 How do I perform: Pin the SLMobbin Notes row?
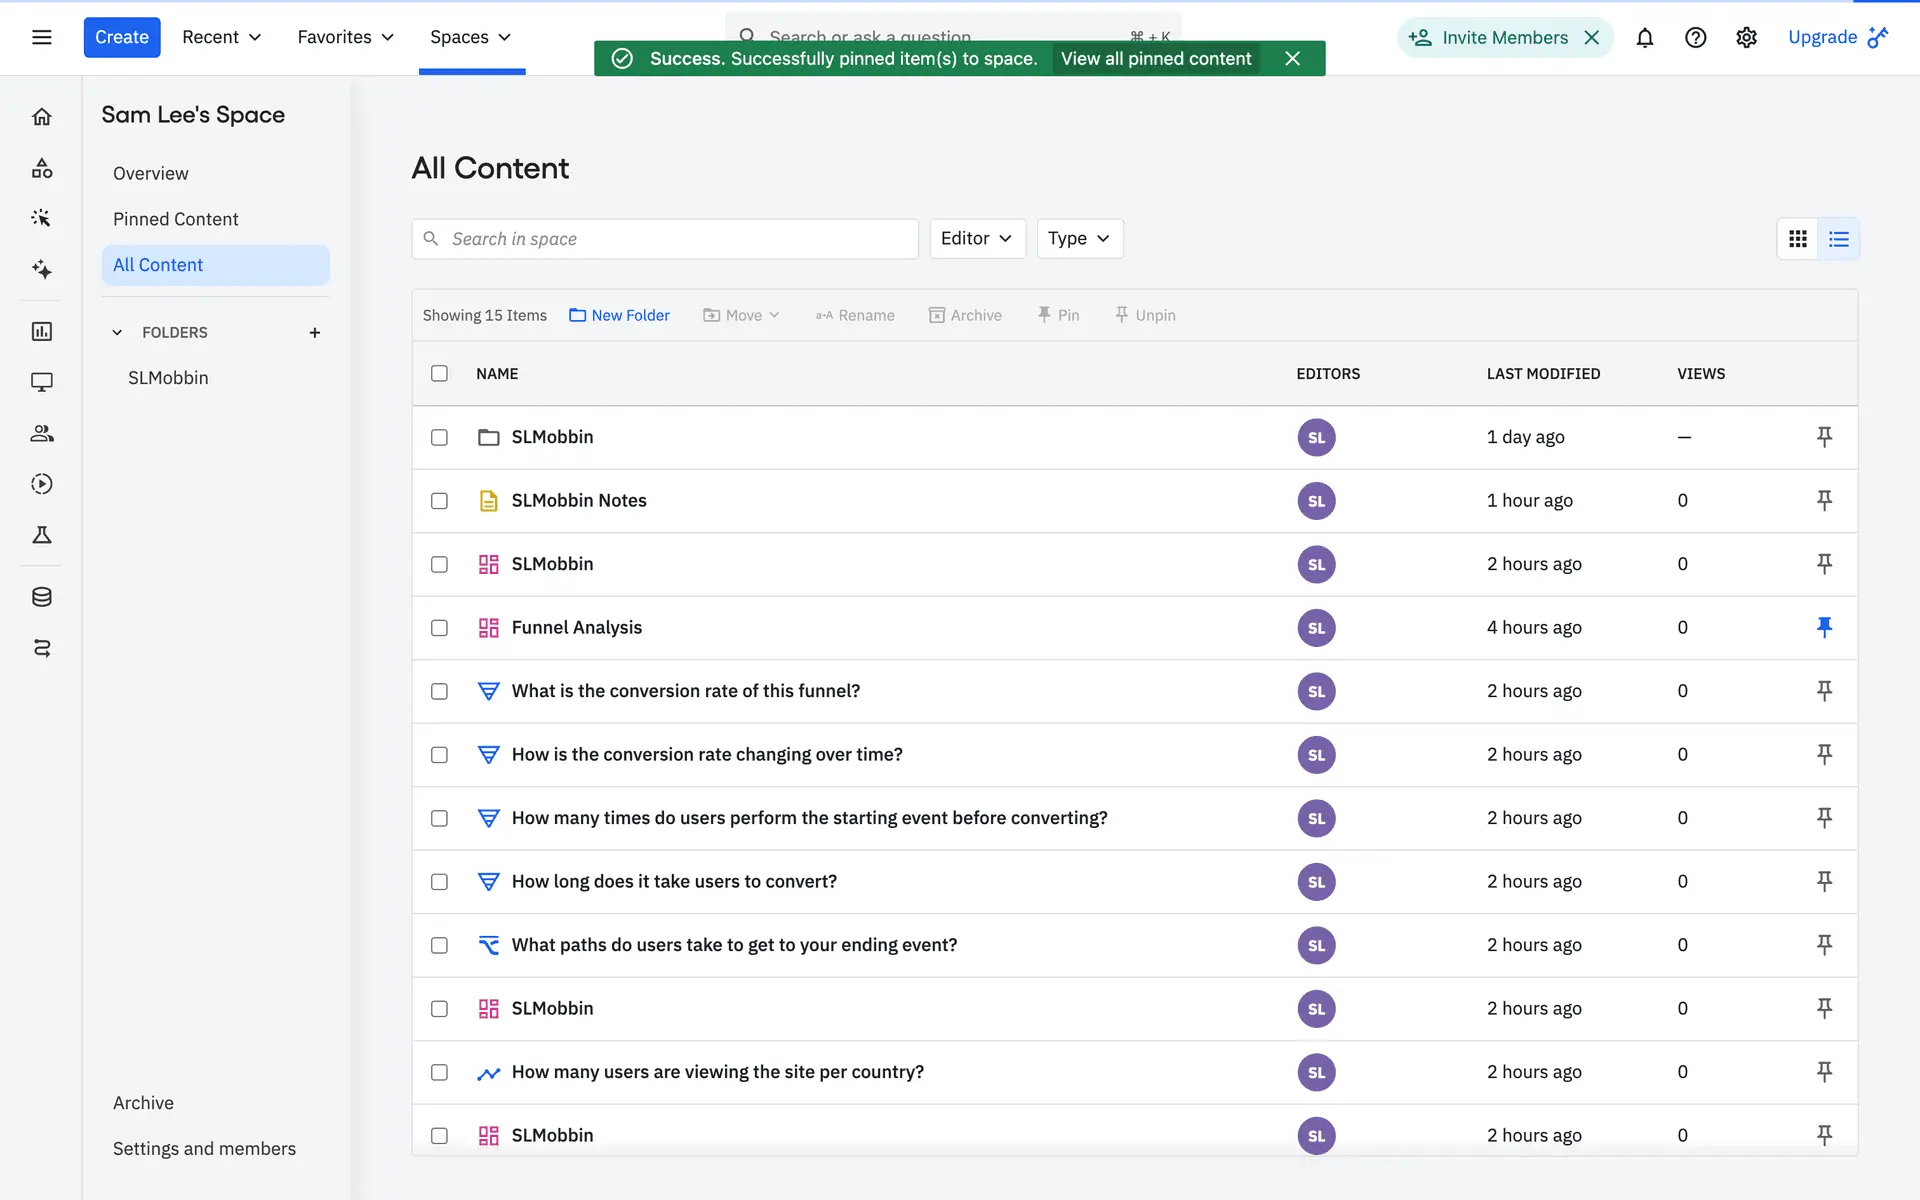tap(1824, 500)
